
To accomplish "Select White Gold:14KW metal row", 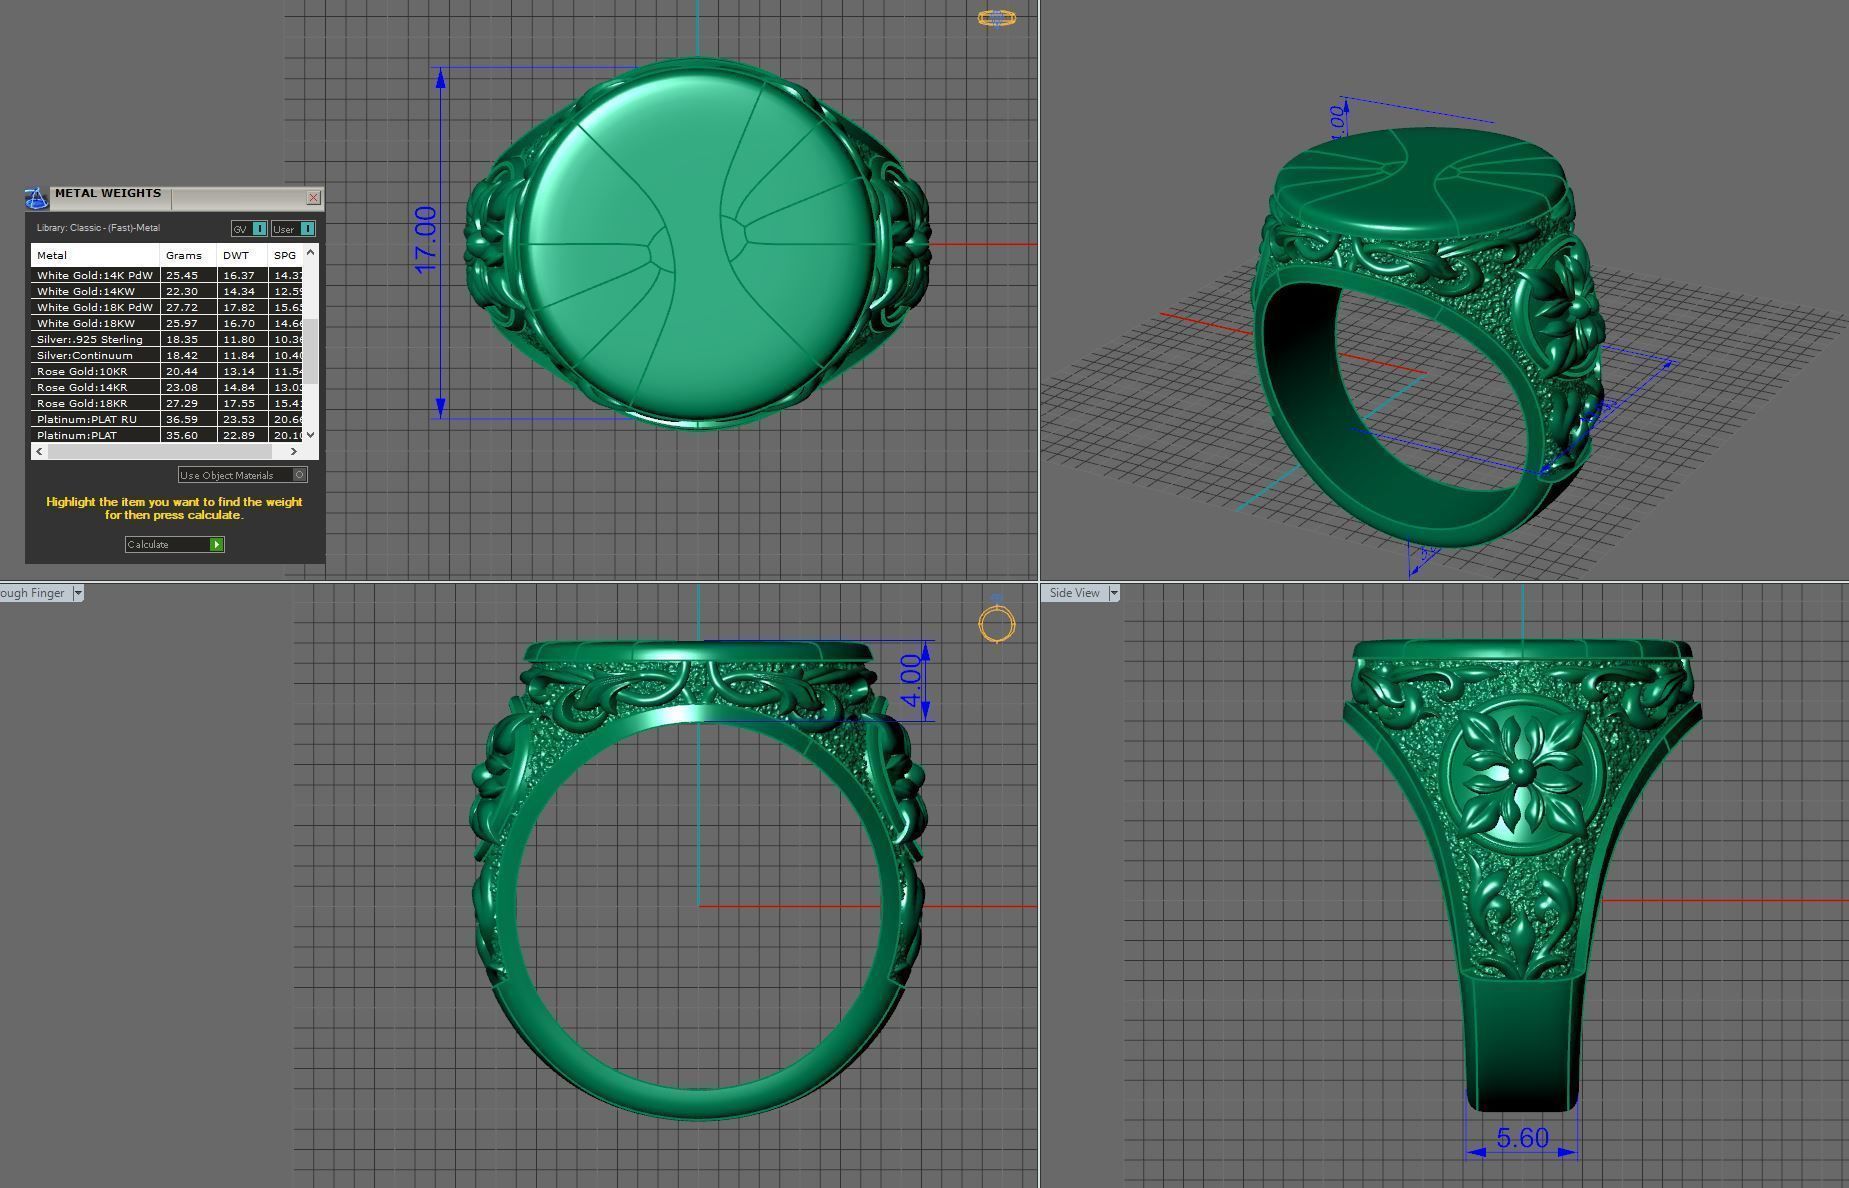I will click(x=167, y=291).
